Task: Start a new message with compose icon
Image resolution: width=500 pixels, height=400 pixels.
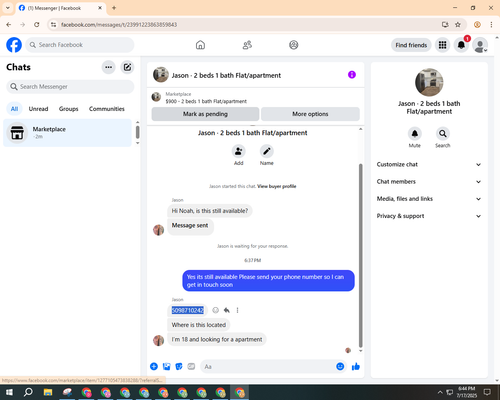Action: pos(127,67)
